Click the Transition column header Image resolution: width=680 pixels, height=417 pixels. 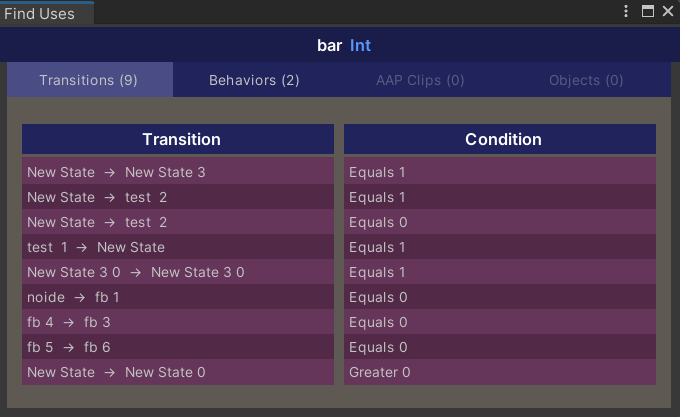(x=178, y=139)
